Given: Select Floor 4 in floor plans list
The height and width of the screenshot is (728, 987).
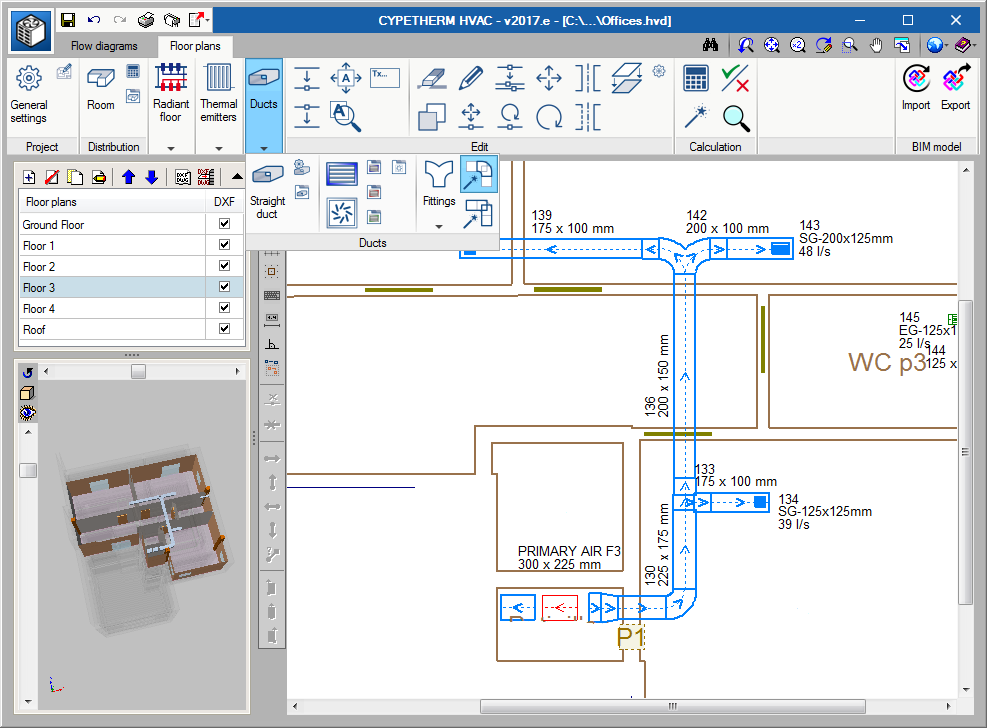Looking at the screenshot, I should tap(40, 309).
